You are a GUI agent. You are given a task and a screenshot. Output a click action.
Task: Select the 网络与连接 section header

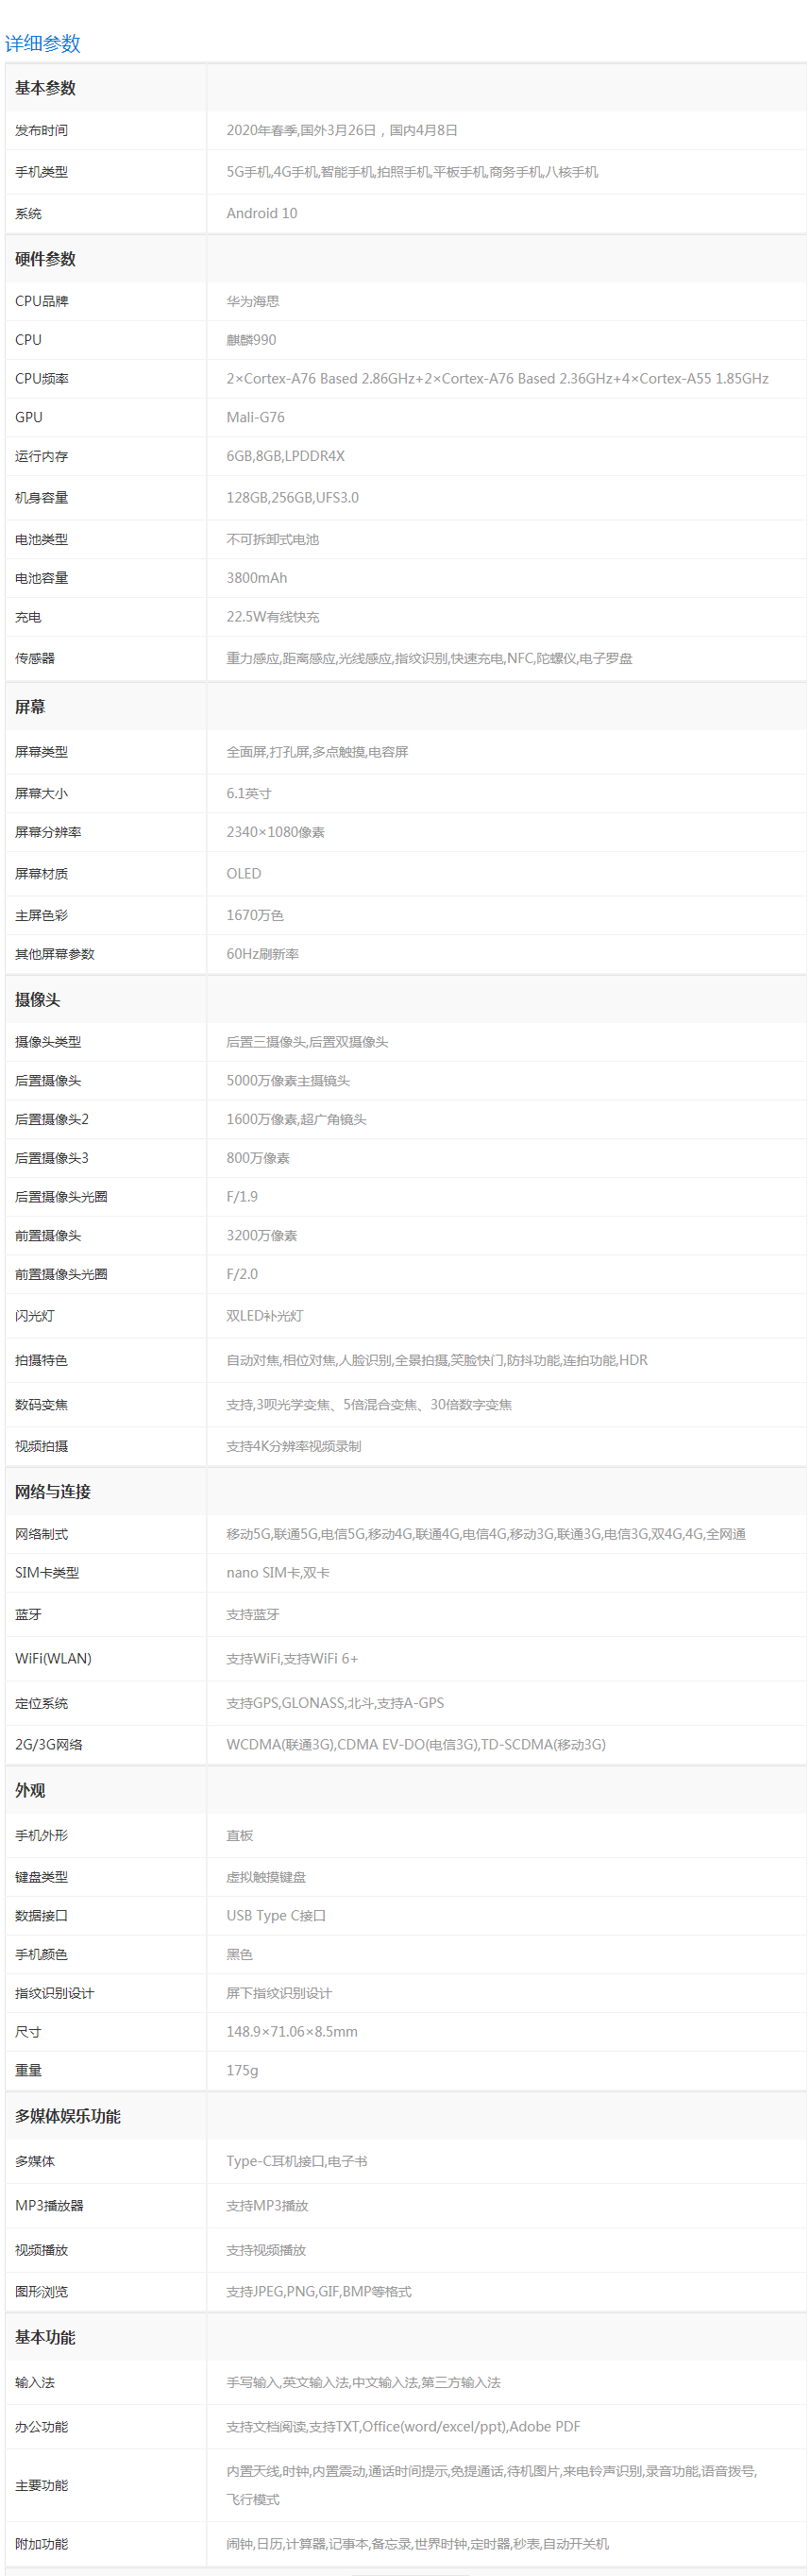coord(52,1492)
